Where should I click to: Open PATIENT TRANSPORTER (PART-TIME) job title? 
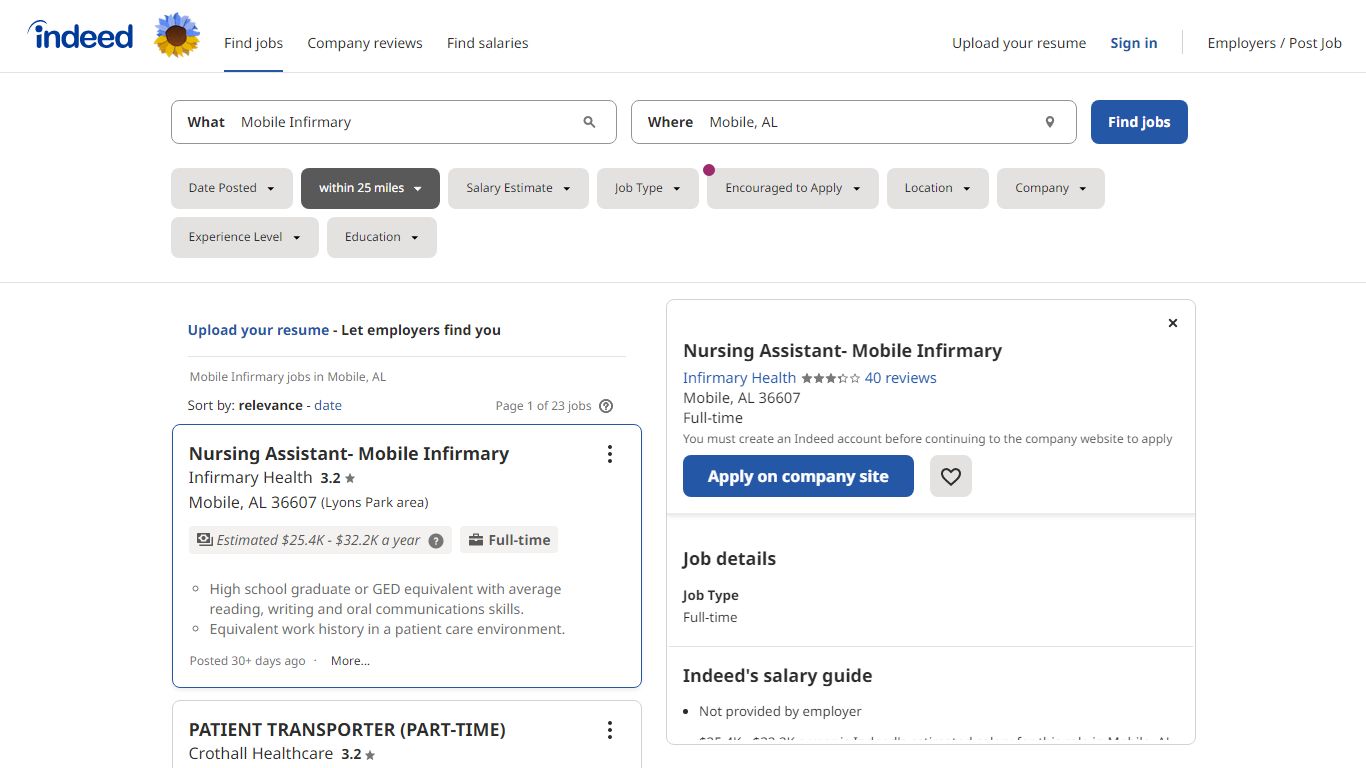tap(347, 730)
